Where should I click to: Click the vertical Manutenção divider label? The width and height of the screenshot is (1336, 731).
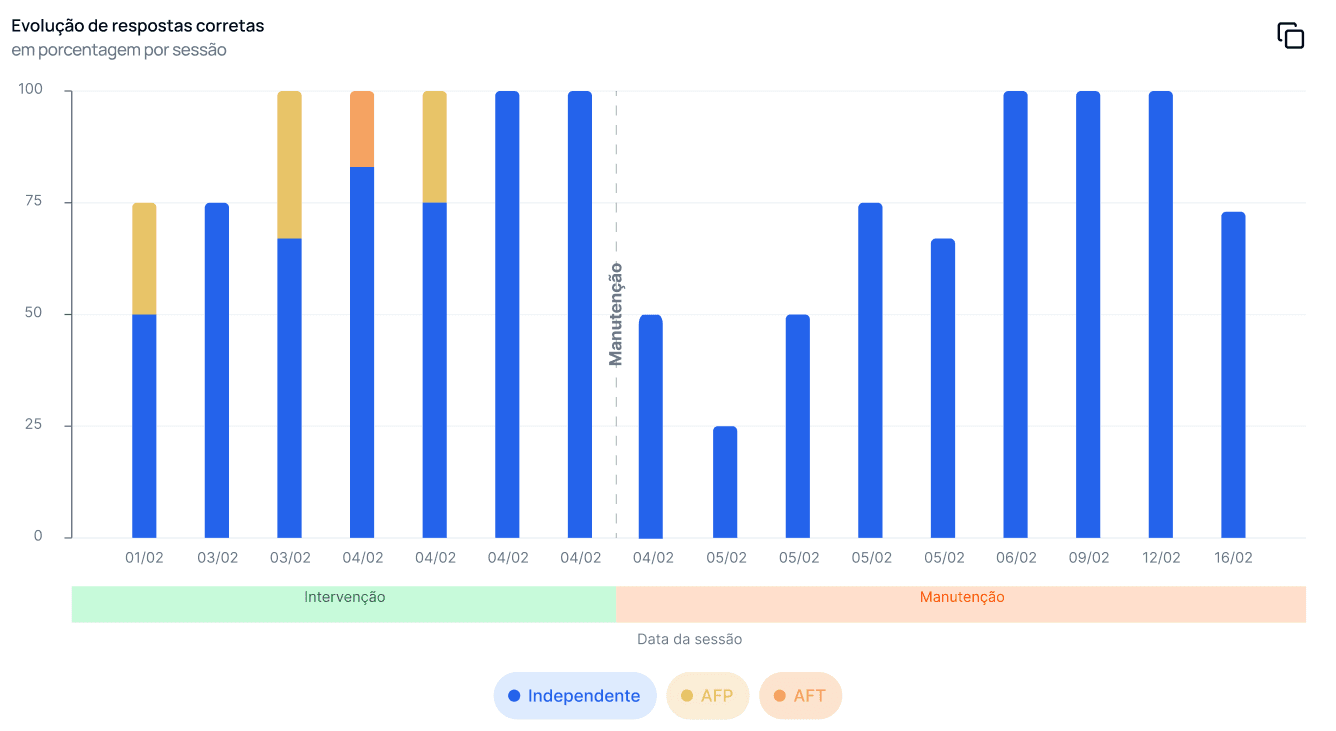(x=616, y=314)
